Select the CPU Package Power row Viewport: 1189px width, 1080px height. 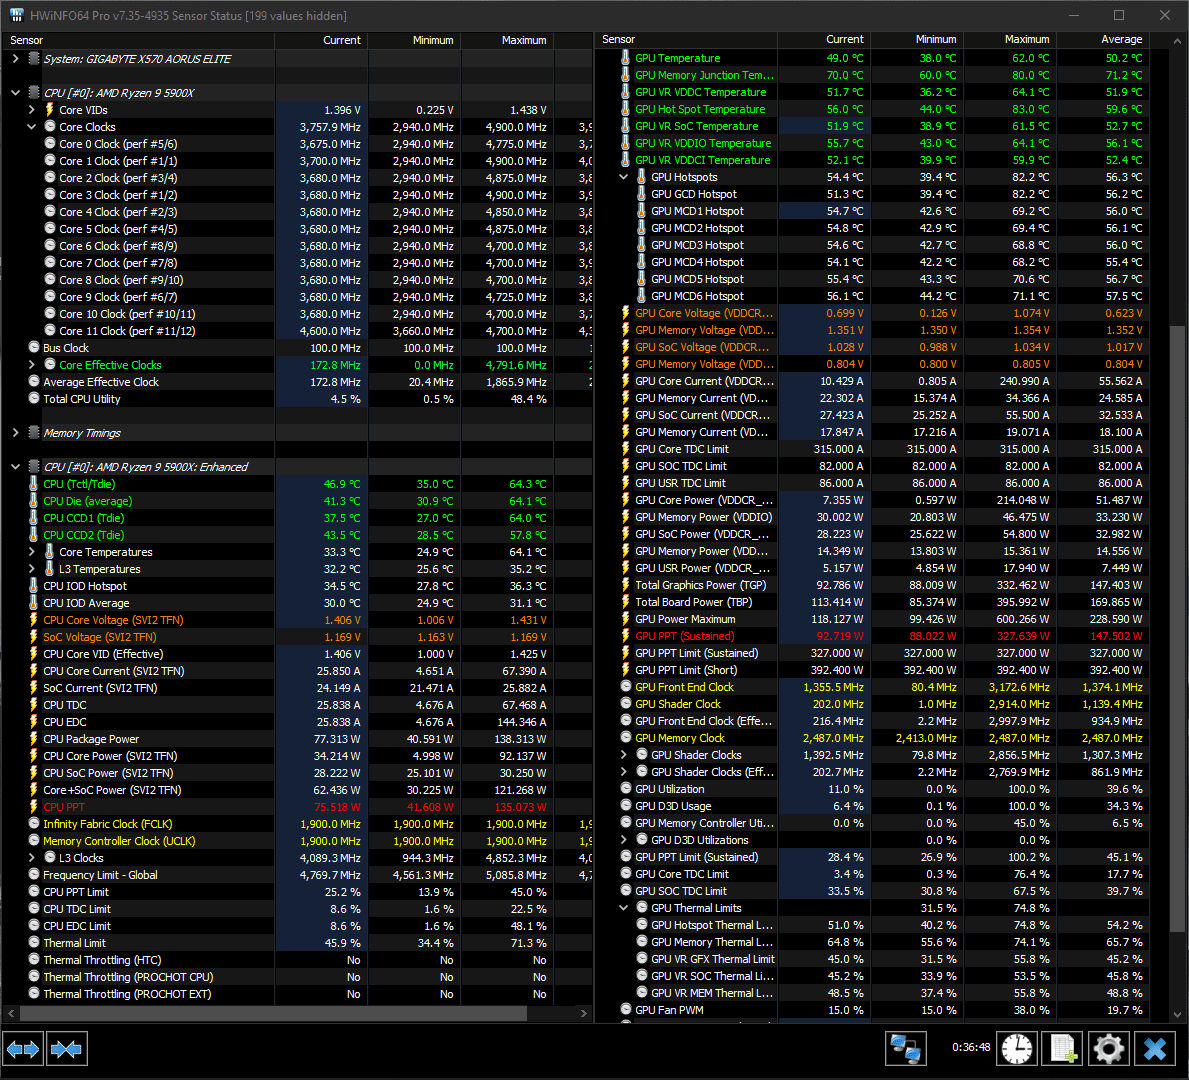coord(297,739)
